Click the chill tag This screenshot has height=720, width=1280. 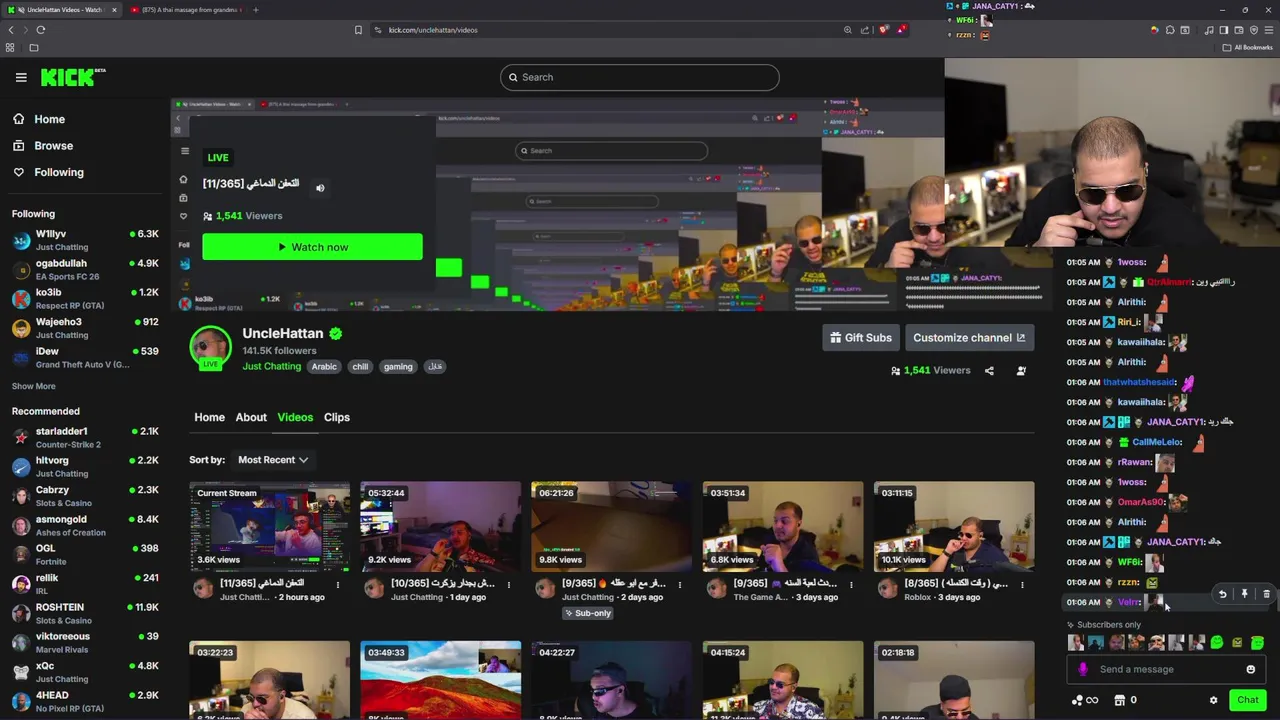tap(360, 367)
